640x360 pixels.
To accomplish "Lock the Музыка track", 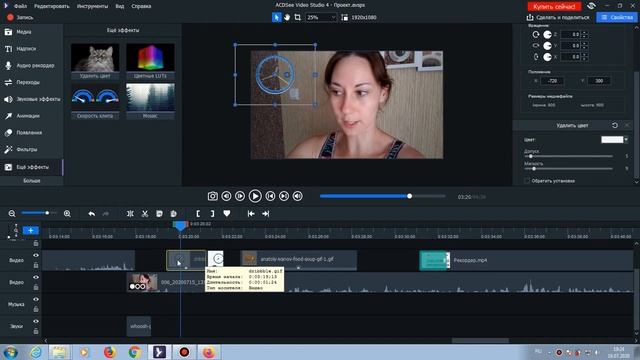I will click(x=36, y=309).
